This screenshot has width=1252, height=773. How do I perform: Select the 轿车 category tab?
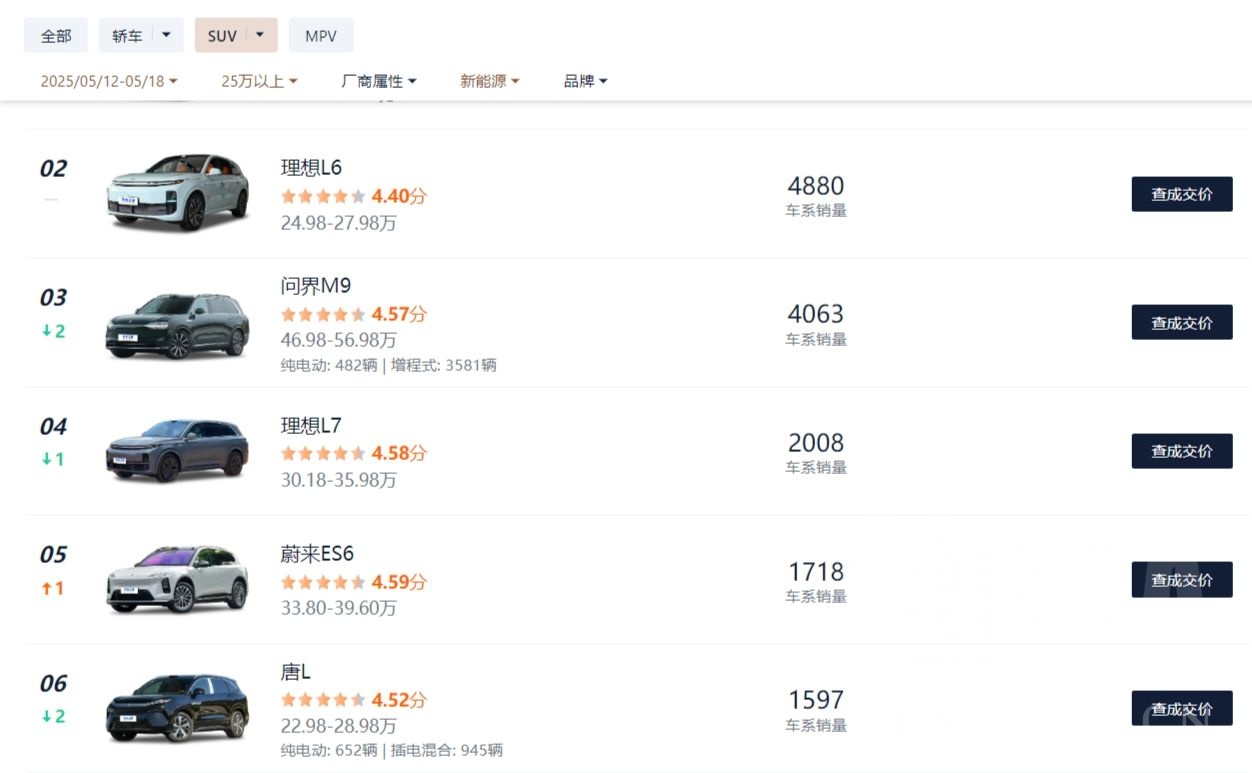coord(128,35)
